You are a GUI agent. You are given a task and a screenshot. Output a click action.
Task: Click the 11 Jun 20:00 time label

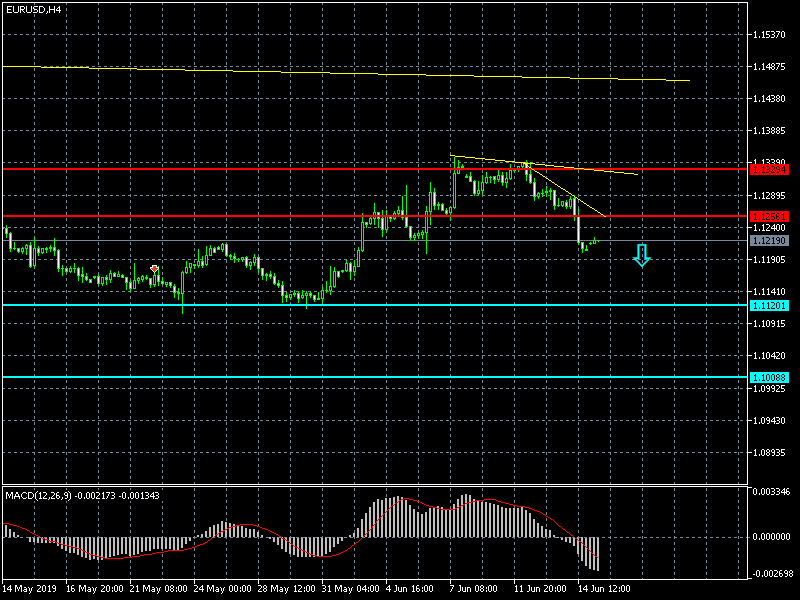(540, 589)
